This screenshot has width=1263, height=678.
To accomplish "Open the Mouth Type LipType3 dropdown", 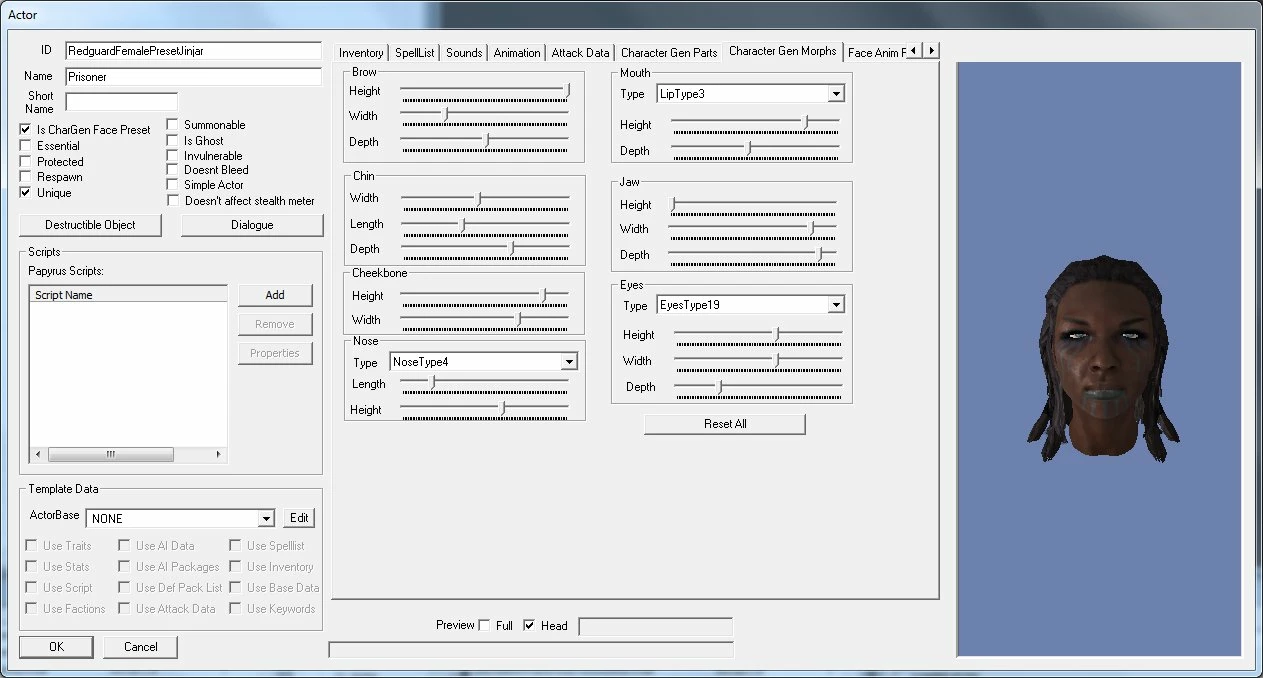I will (836, 93).
